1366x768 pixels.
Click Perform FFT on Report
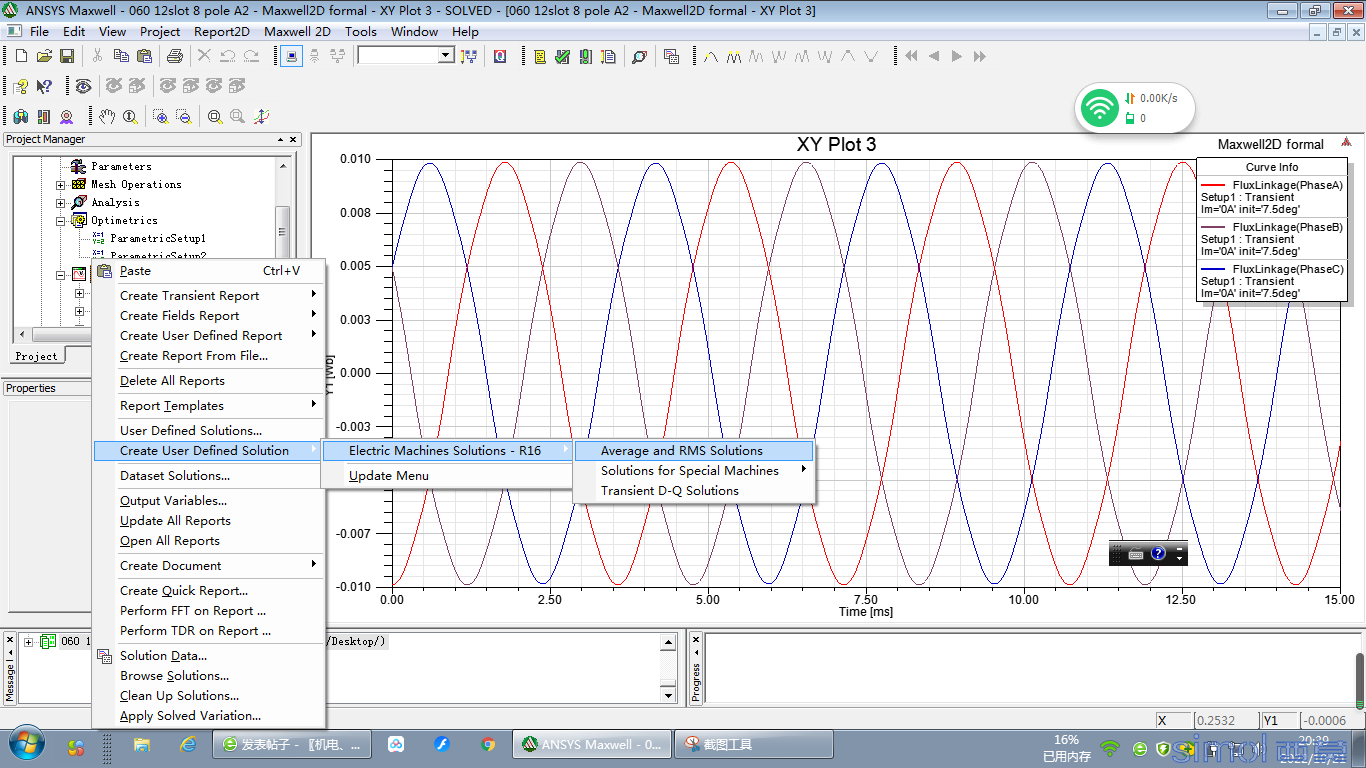point(208,611)
